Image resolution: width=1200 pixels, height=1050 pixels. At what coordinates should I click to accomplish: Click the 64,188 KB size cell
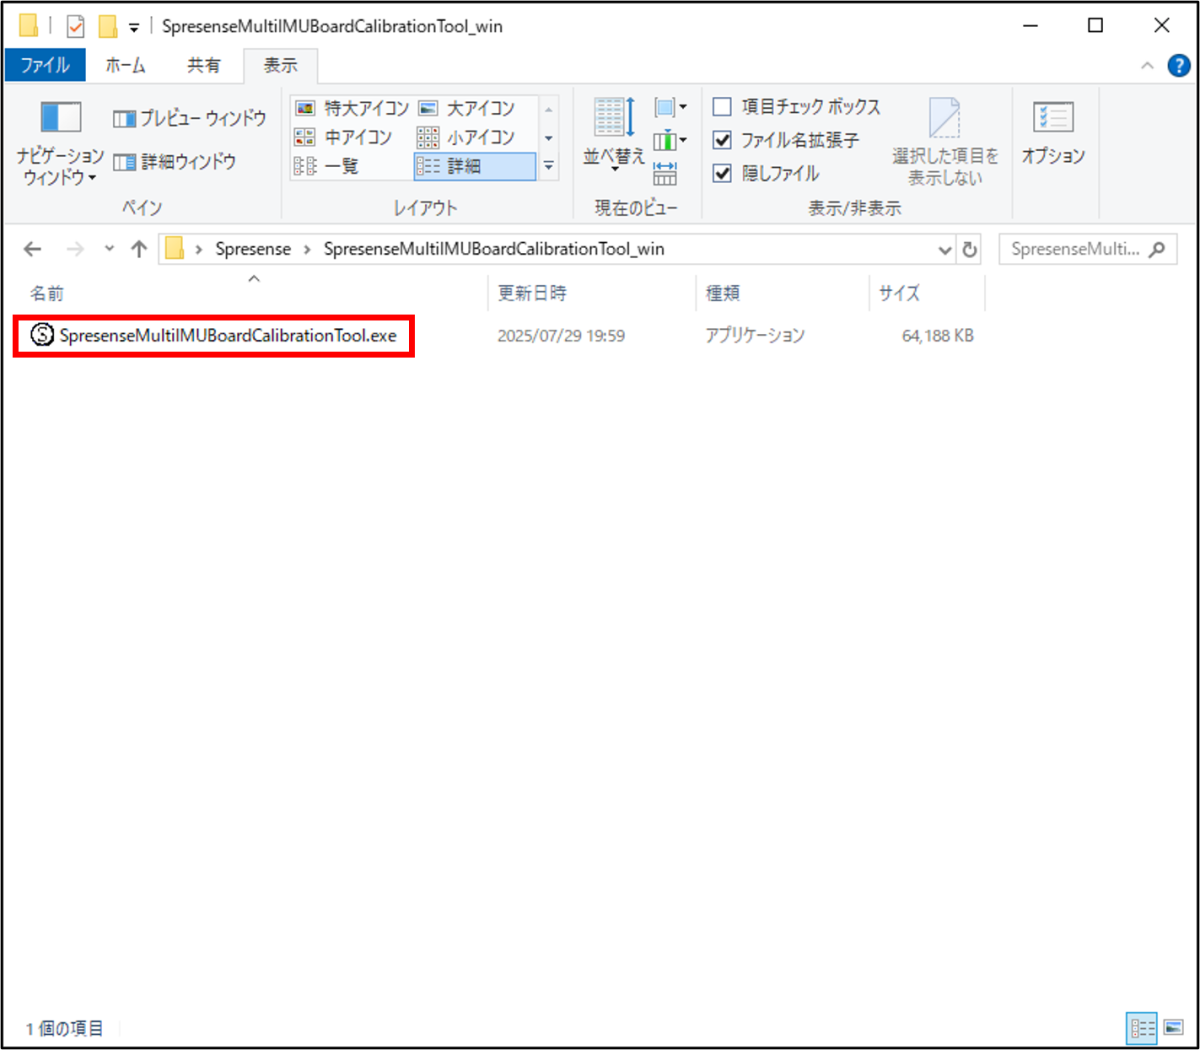(937, 336)
